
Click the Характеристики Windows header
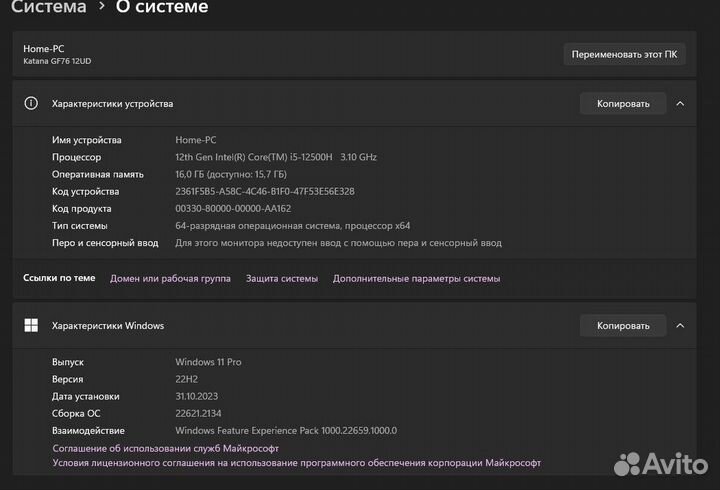(108, 326)
